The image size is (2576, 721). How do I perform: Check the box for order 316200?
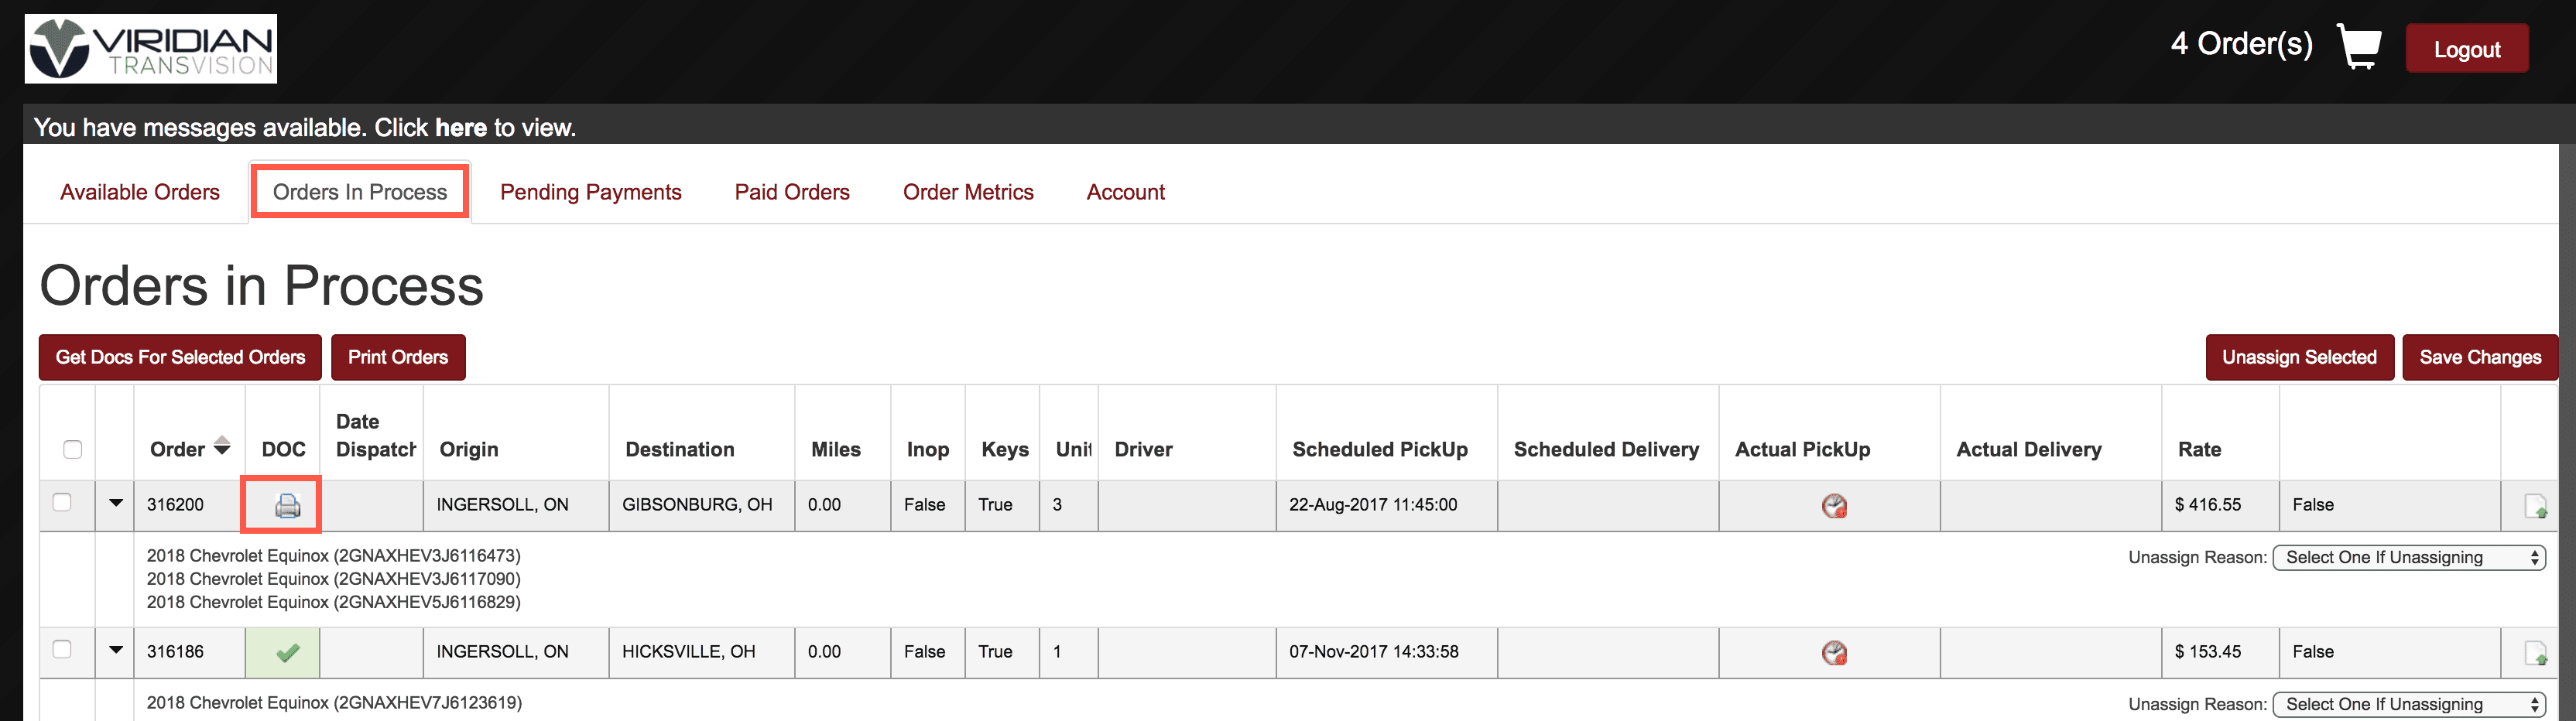tap(62, 502)
